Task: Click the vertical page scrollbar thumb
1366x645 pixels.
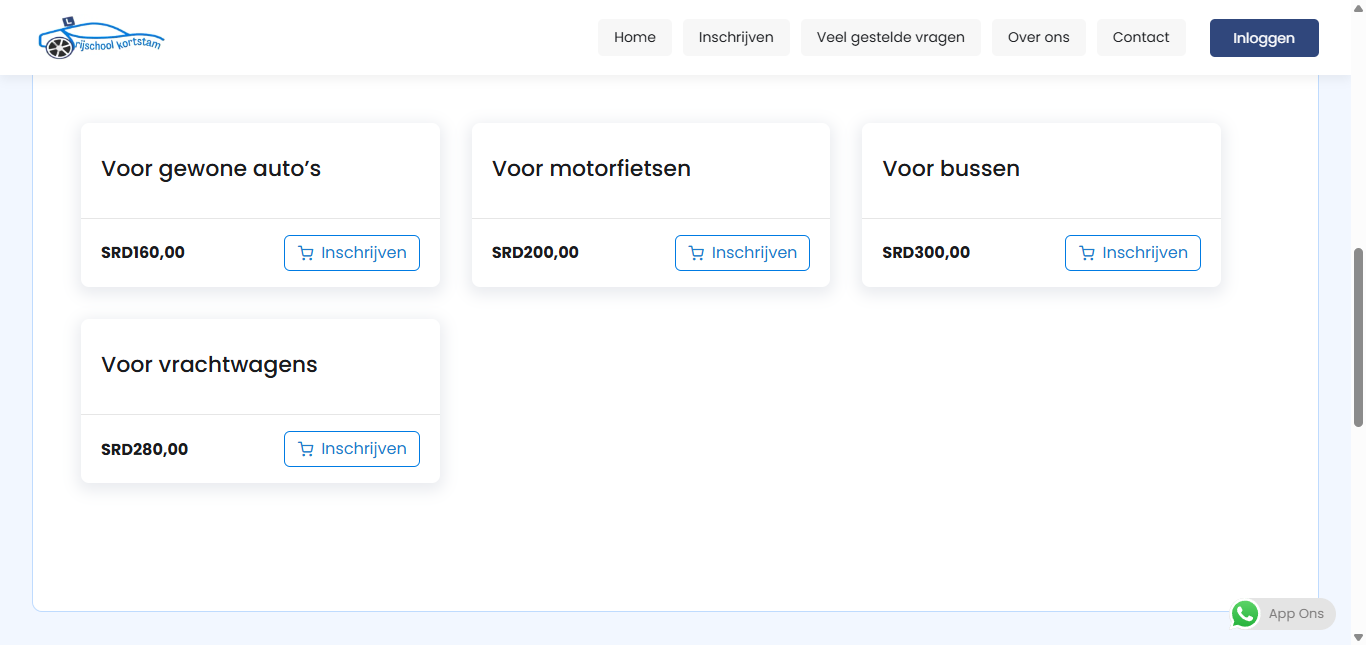Action: coord(1358,337)
